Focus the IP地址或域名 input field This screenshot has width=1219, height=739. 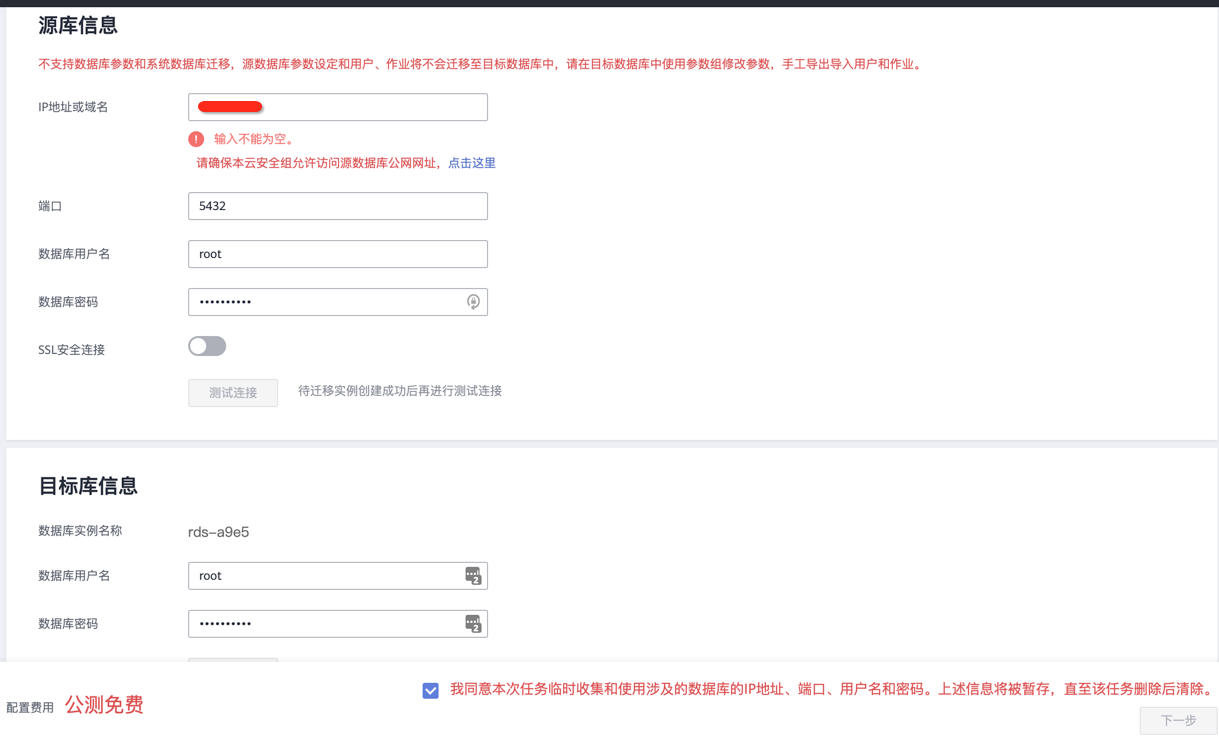(338, 107)
